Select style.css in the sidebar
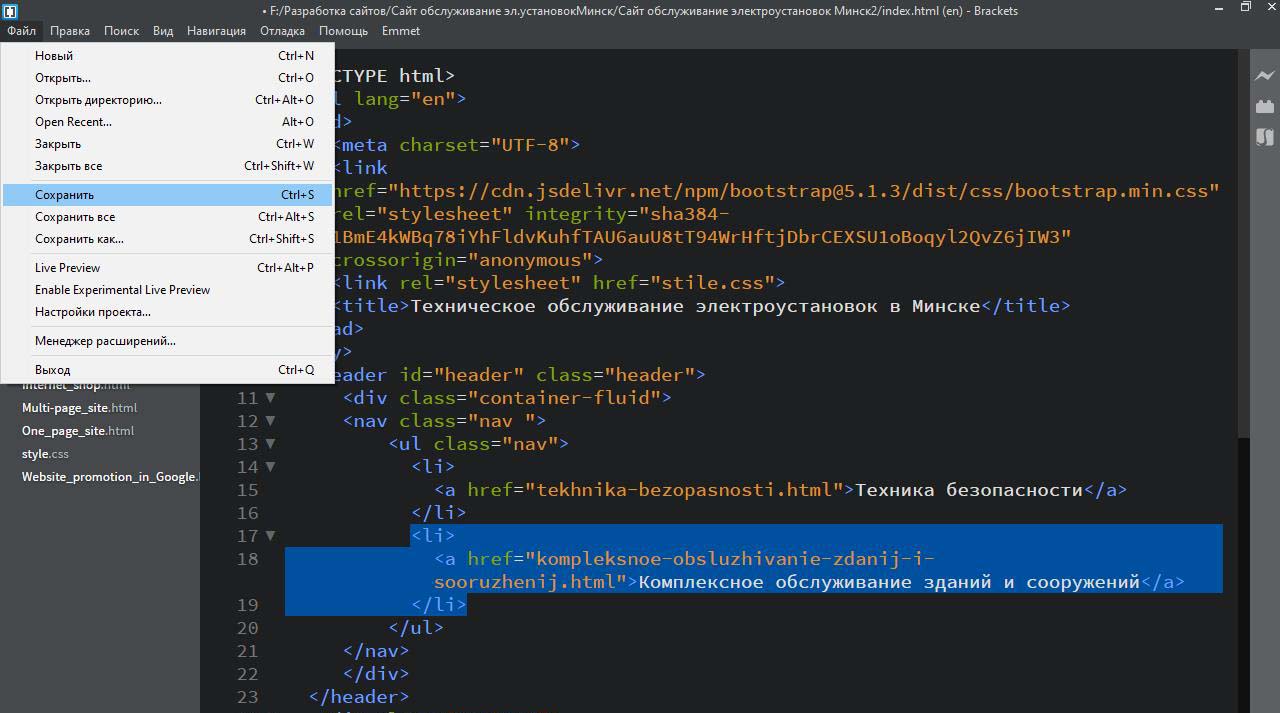 tap(45, 454)
